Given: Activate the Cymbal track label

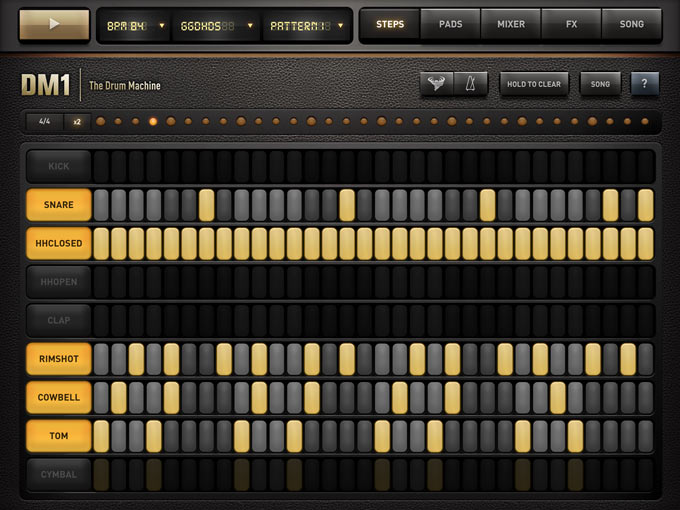Looking at the screenshot, I should point(59,474).
